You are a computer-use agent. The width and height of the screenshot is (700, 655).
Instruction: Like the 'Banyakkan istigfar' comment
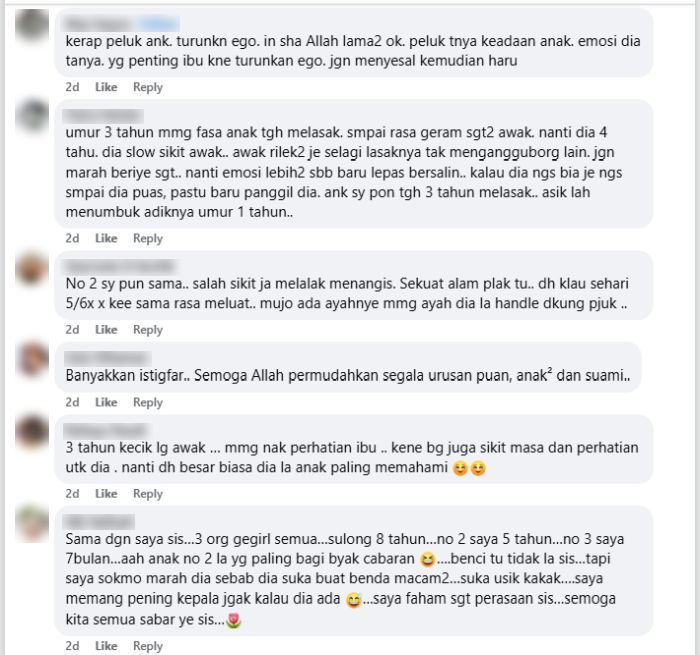[106, 402]
